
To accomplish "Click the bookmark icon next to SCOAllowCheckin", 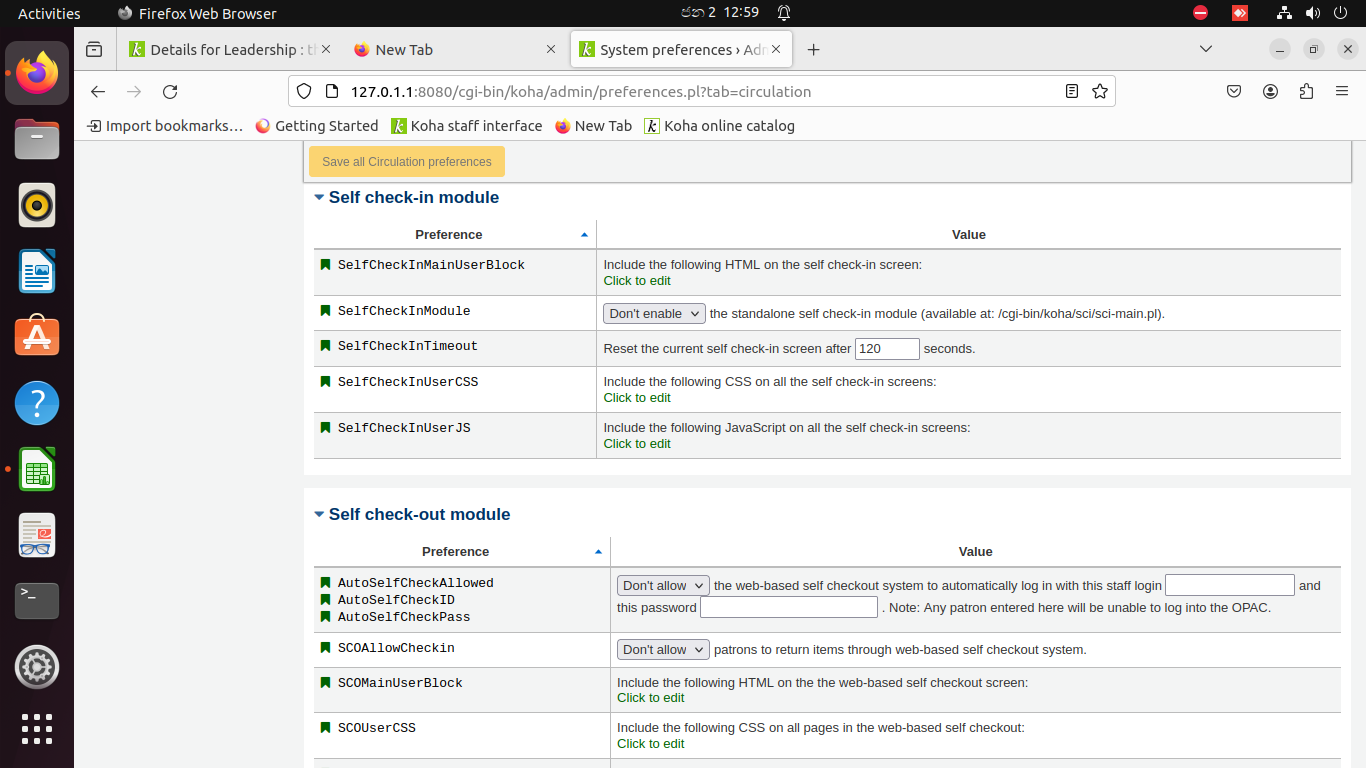I will tap(325, 648).
